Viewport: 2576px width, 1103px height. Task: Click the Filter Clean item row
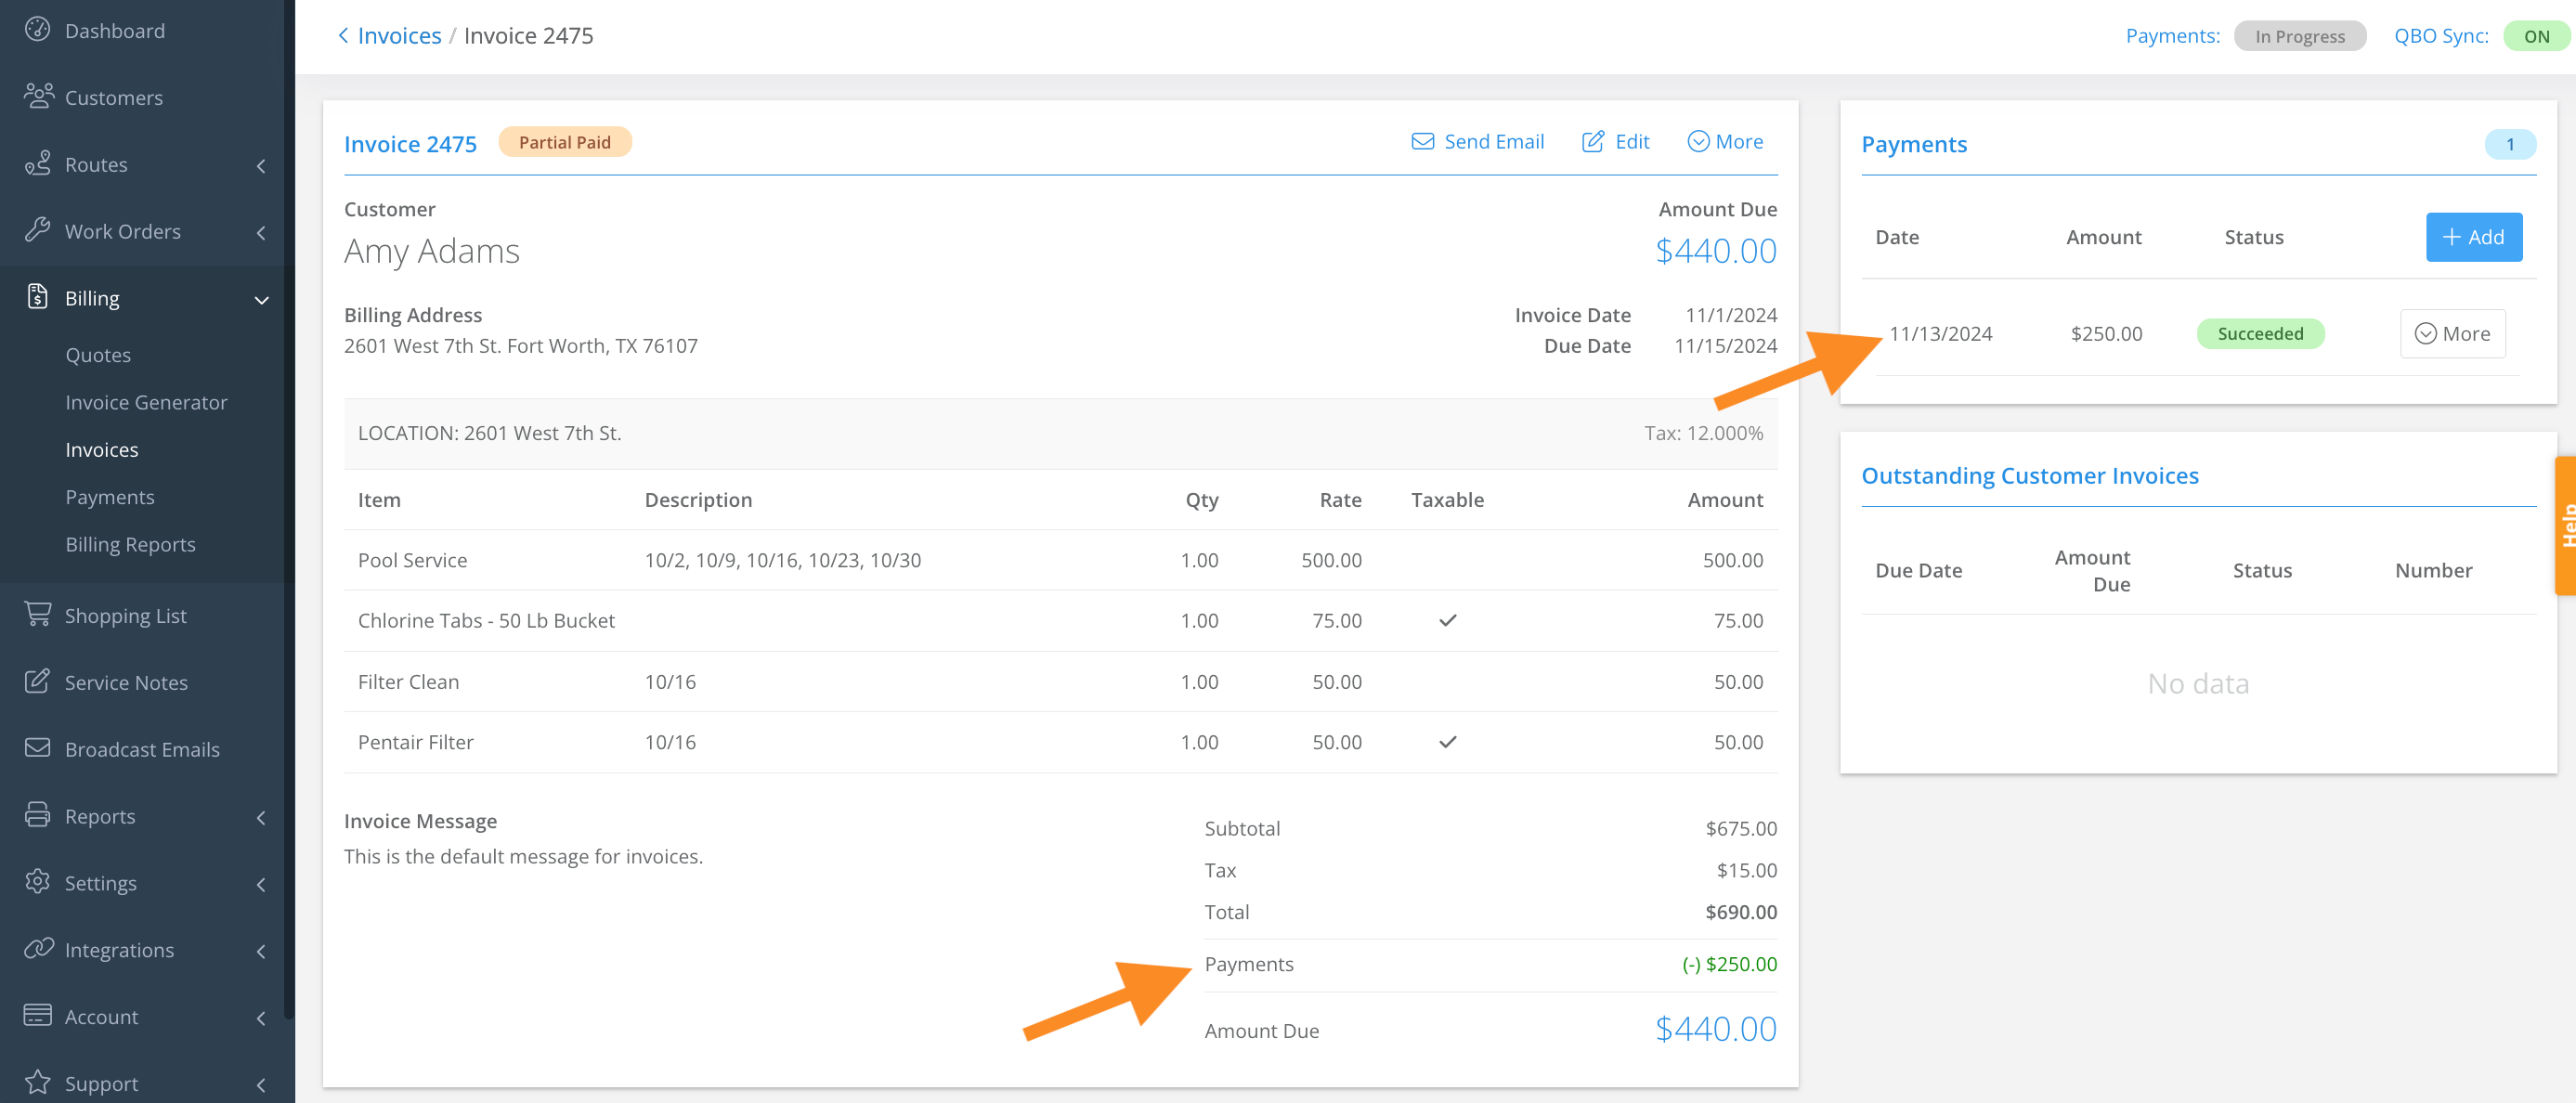[1060, 682]
